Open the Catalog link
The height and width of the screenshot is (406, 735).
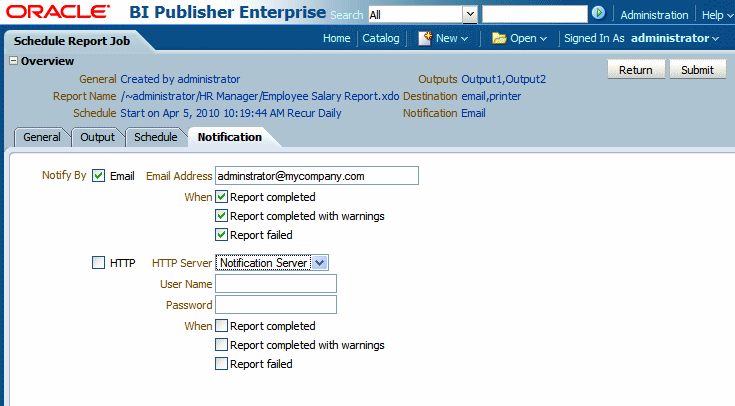click(x=381, y=38)
